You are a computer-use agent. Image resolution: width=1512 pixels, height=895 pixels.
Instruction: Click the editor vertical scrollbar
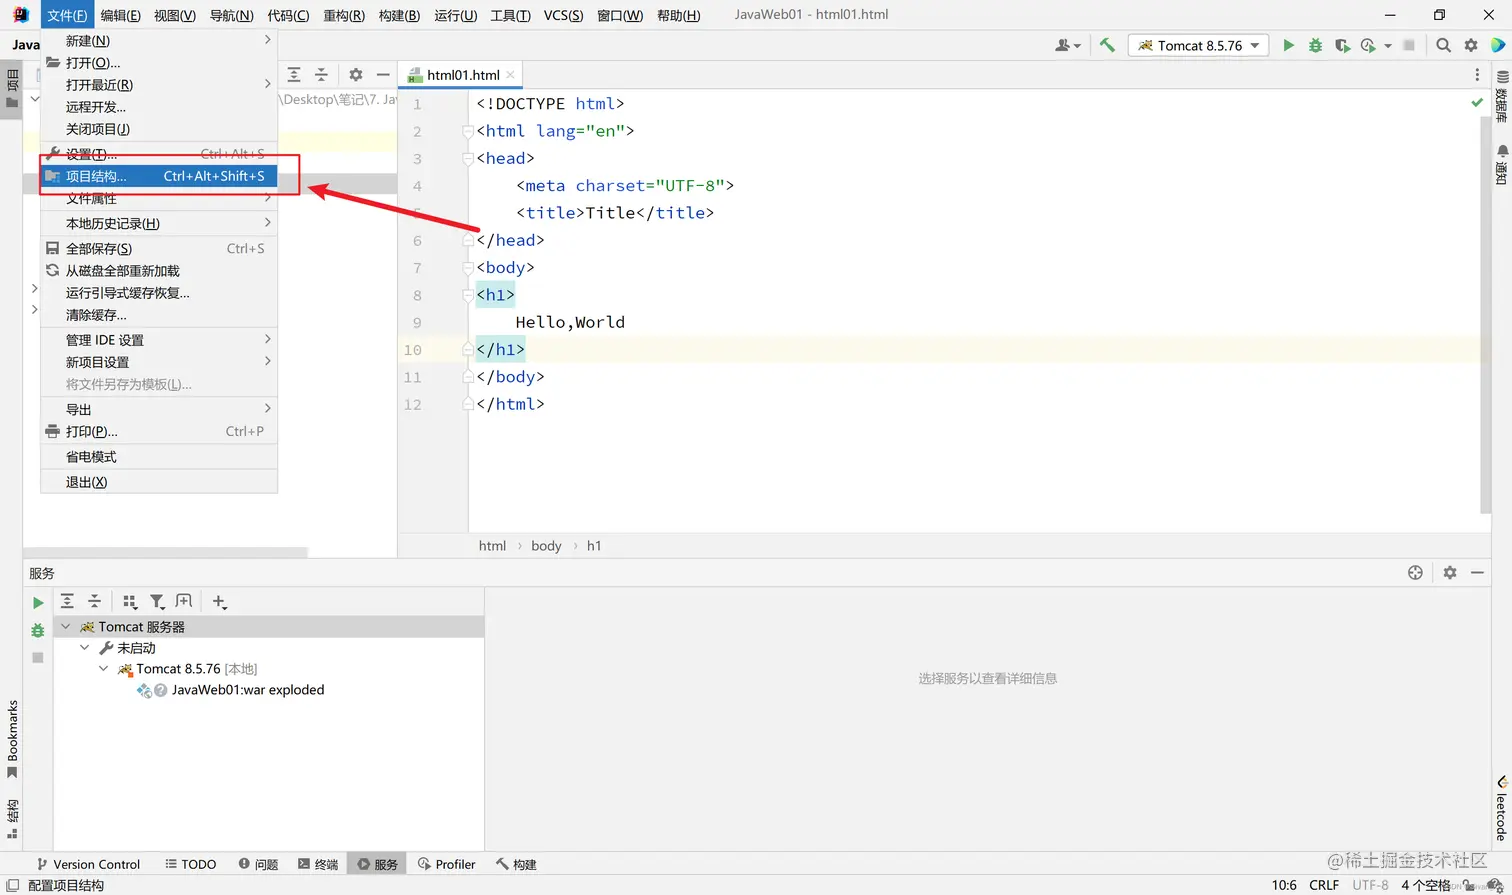(x=1485, y=316)
